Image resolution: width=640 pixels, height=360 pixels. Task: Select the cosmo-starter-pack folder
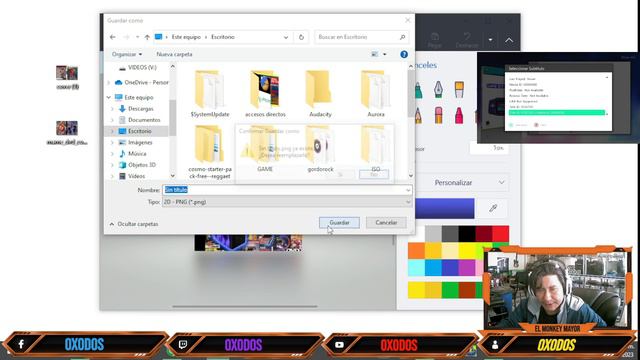pos(210,152)
